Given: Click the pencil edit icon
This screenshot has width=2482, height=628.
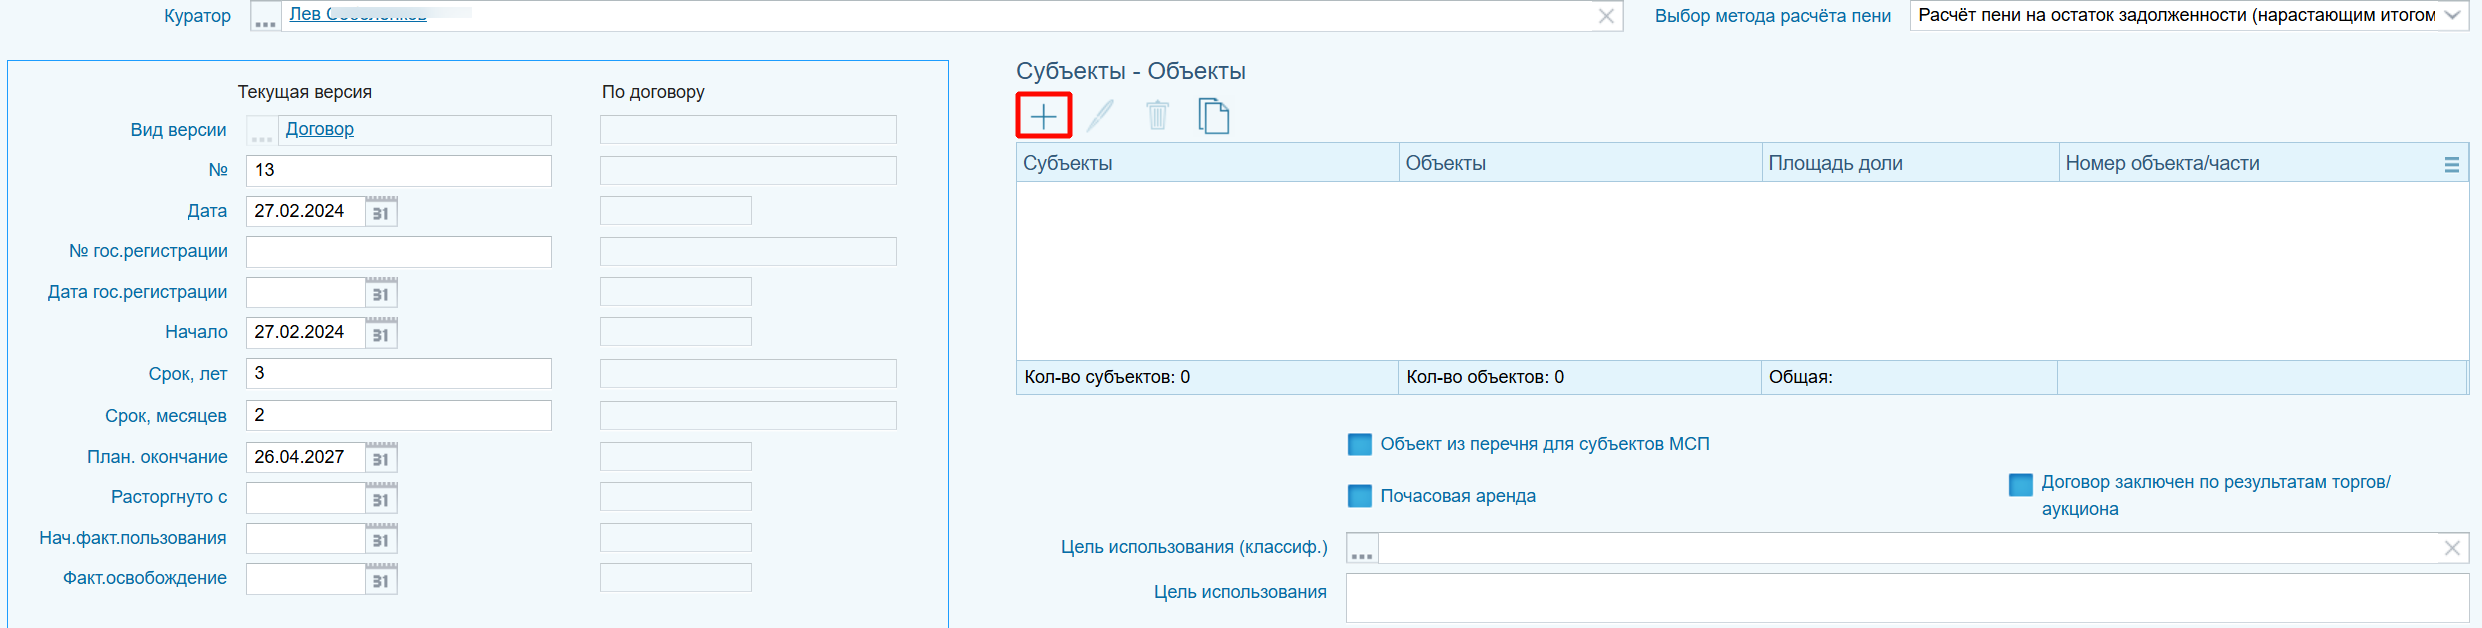Looking at the screenshot, I should [1100, 116].
